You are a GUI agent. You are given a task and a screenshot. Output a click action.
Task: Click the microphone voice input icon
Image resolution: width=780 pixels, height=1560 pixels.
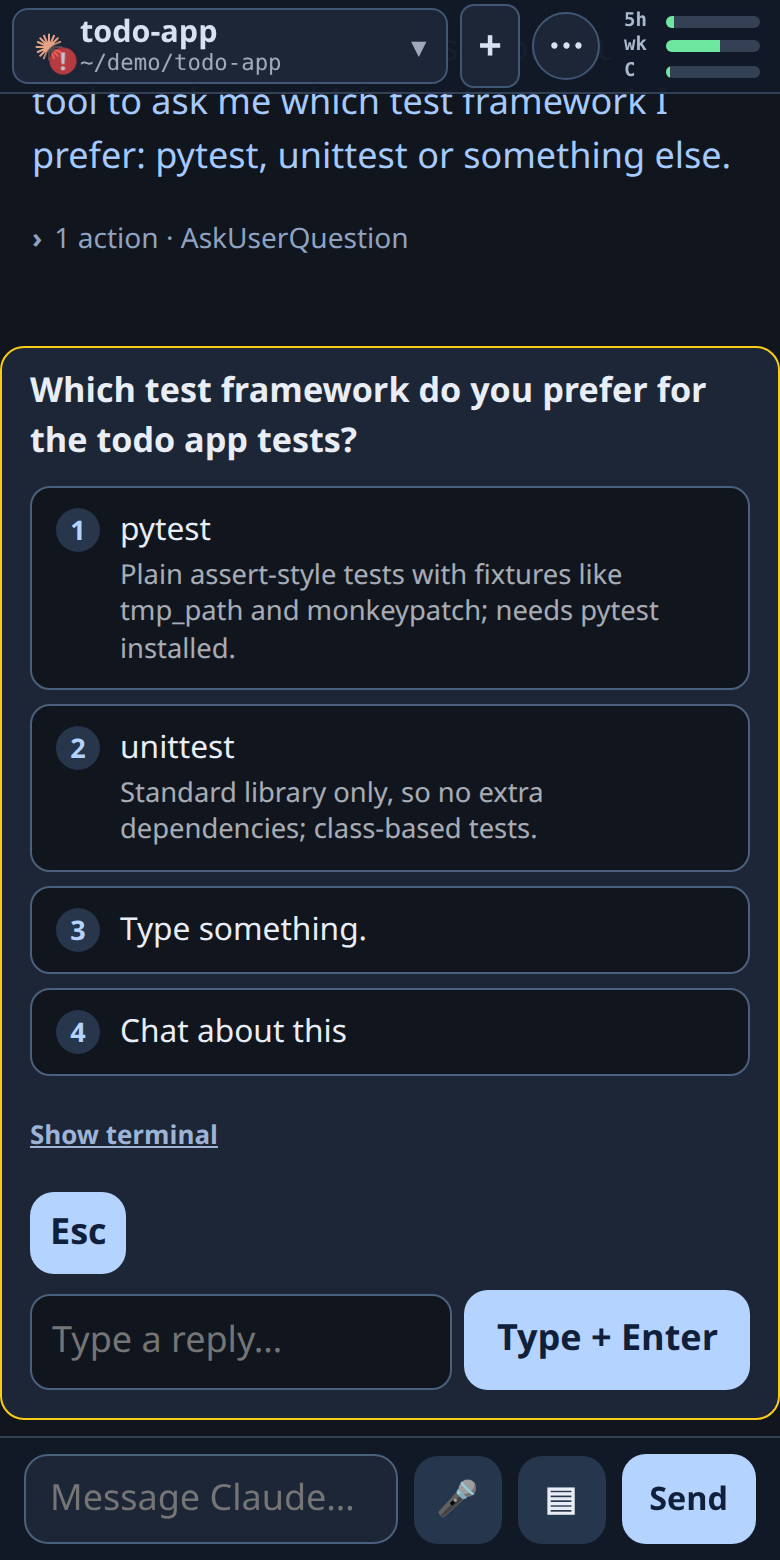click(458, 1499)
